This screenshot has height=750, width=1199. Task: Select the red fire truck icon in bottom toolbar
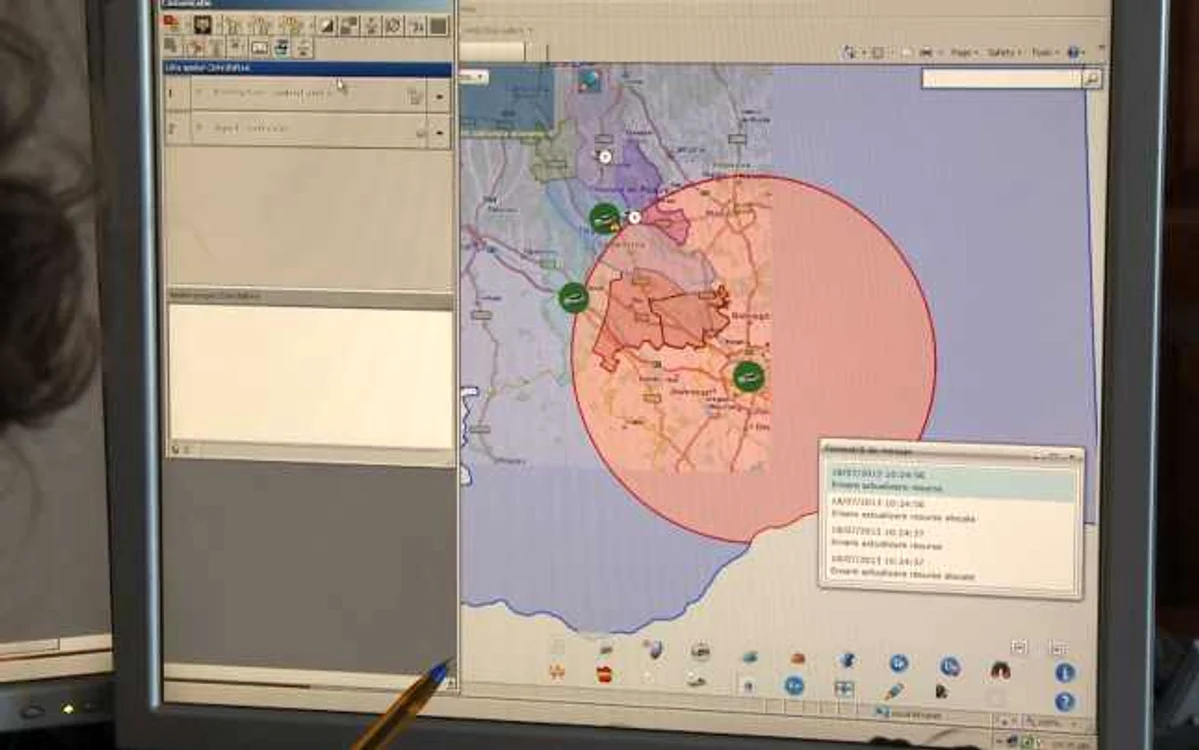pyautogui.click(x=604, y=675)
